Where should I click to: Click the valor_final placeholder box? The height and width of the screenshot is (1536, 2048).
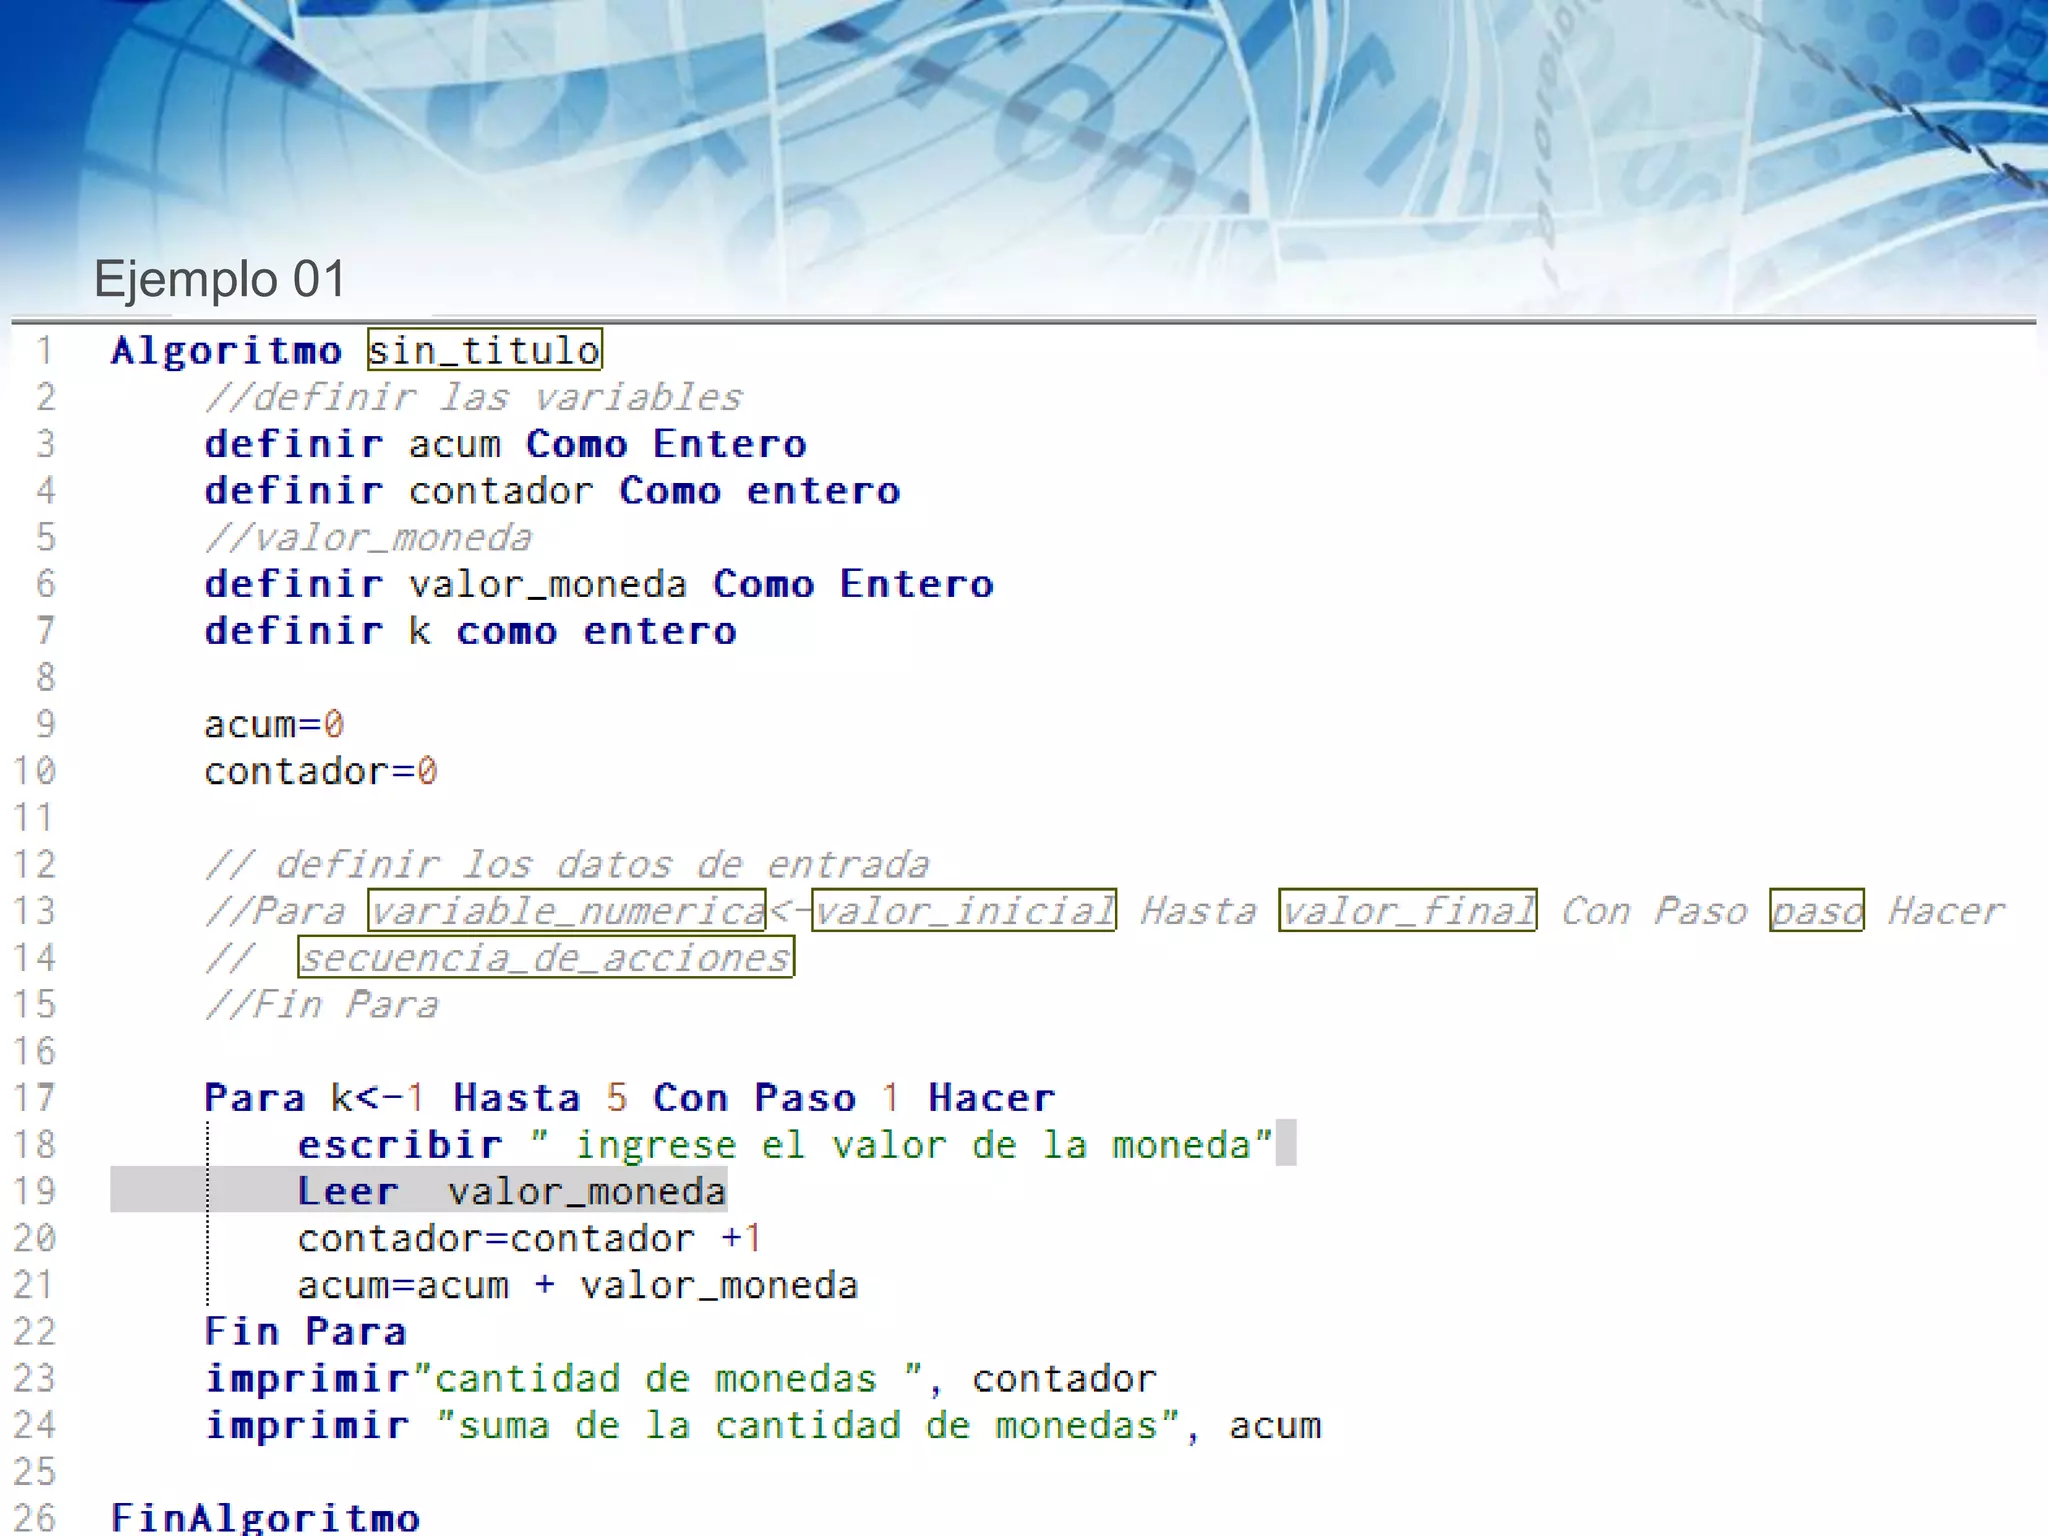tap(1407, 910)
